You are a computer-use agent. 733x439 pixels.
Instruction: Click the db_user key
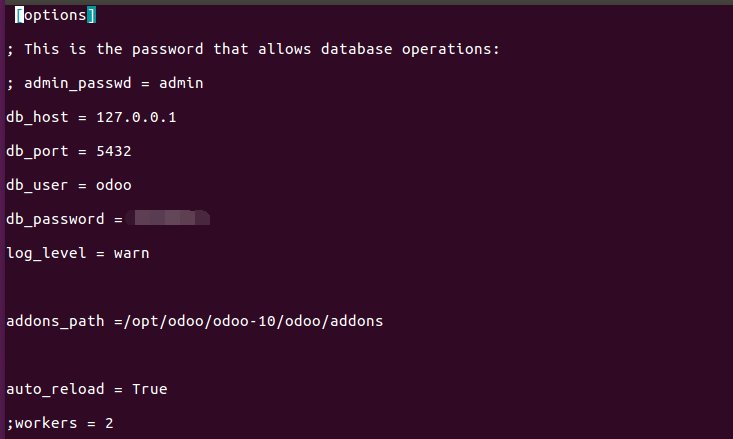[x=37, y=185]
